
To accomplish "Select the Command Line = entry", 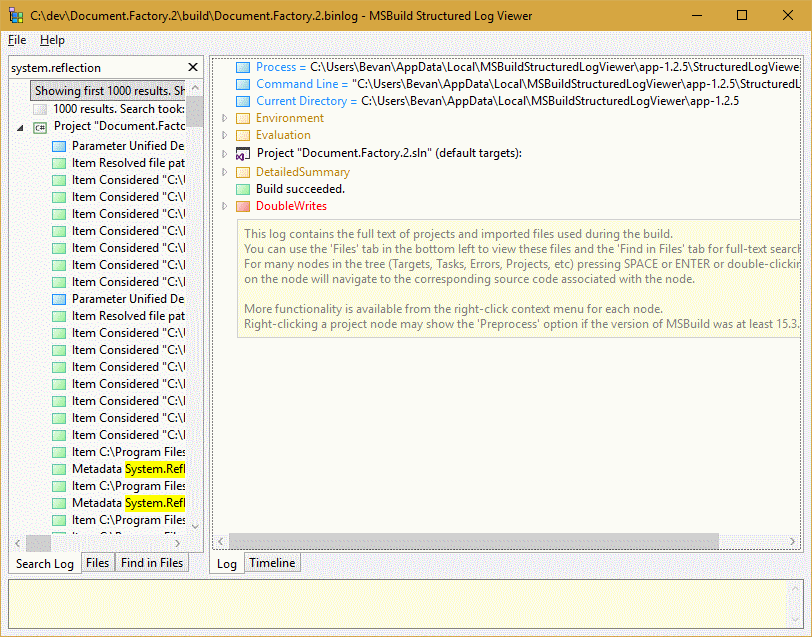I will (x=302, y=84).
